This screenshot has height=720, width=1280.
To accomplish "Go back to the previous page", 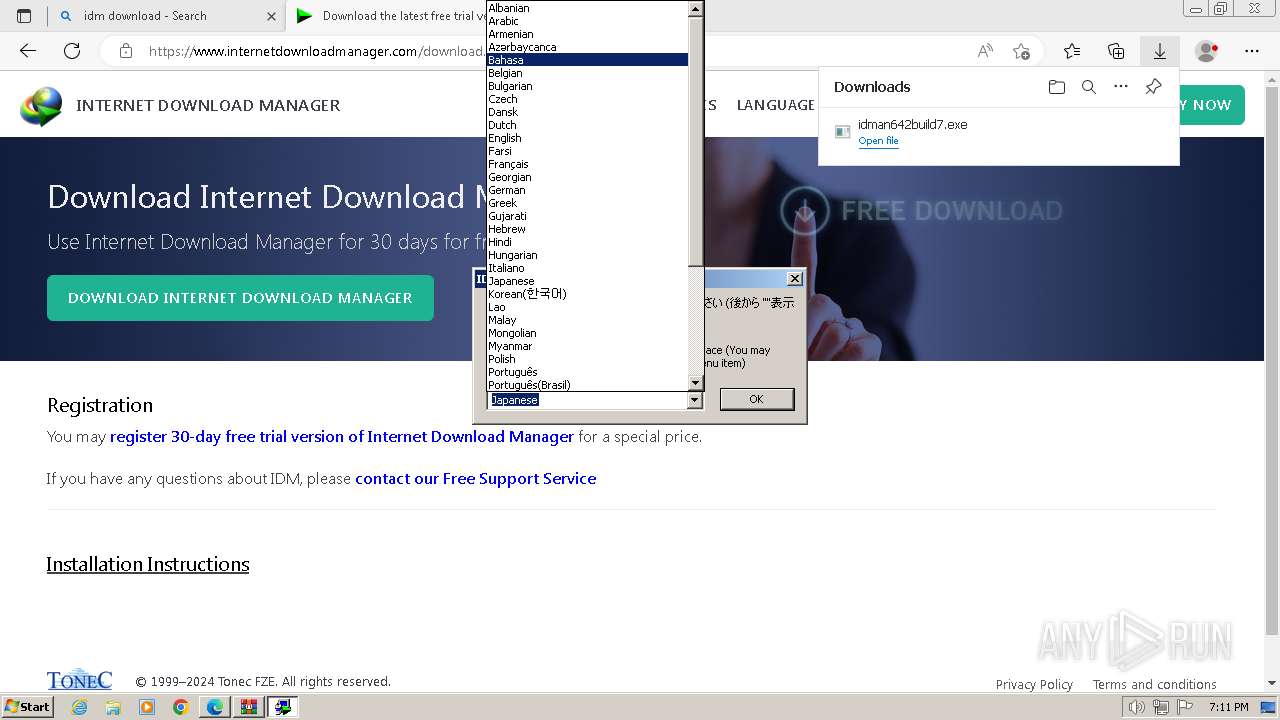I will (28, 51).
